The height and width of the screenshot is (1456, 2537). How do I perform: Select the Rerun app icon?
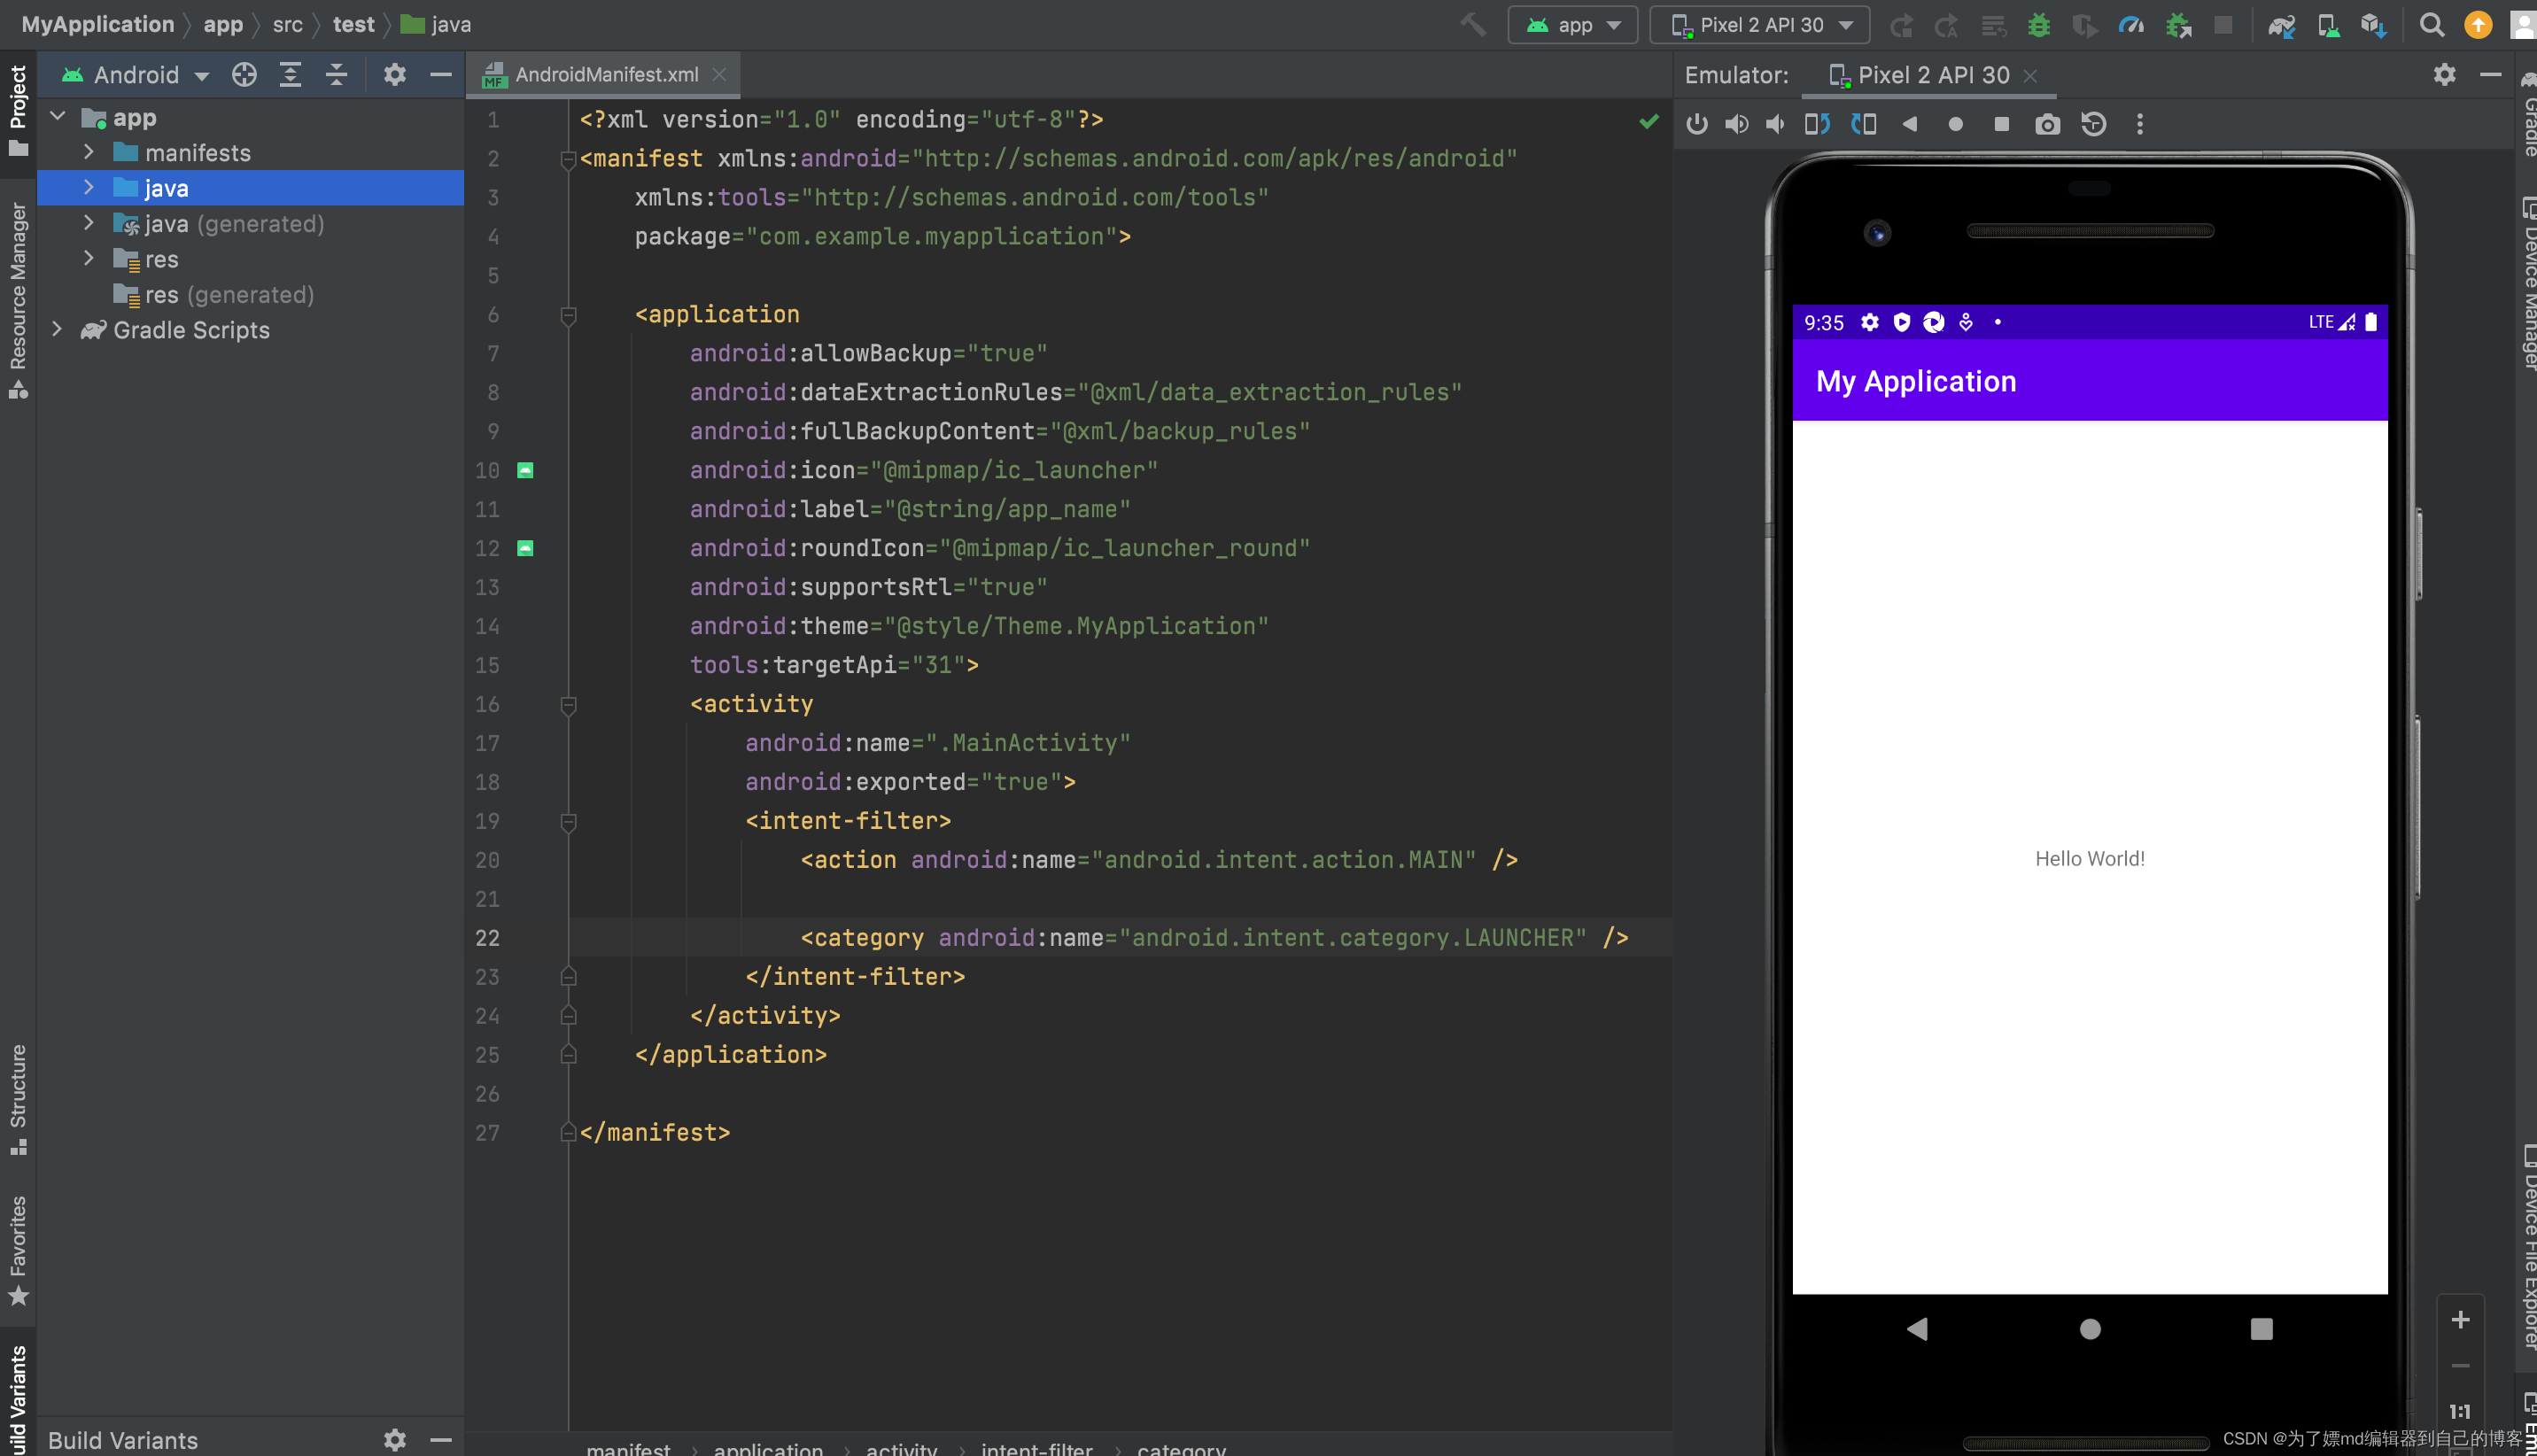point(1903,25)
